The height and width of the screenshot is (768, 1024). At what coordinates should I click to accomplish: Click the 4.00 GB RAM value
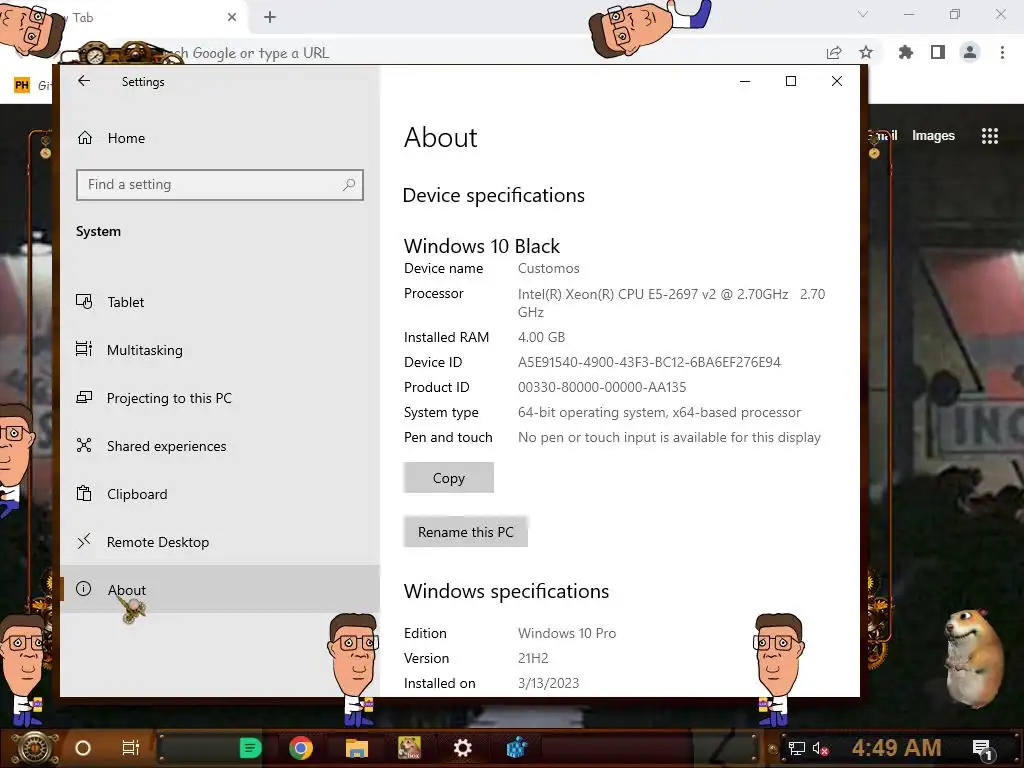(541, 337)
